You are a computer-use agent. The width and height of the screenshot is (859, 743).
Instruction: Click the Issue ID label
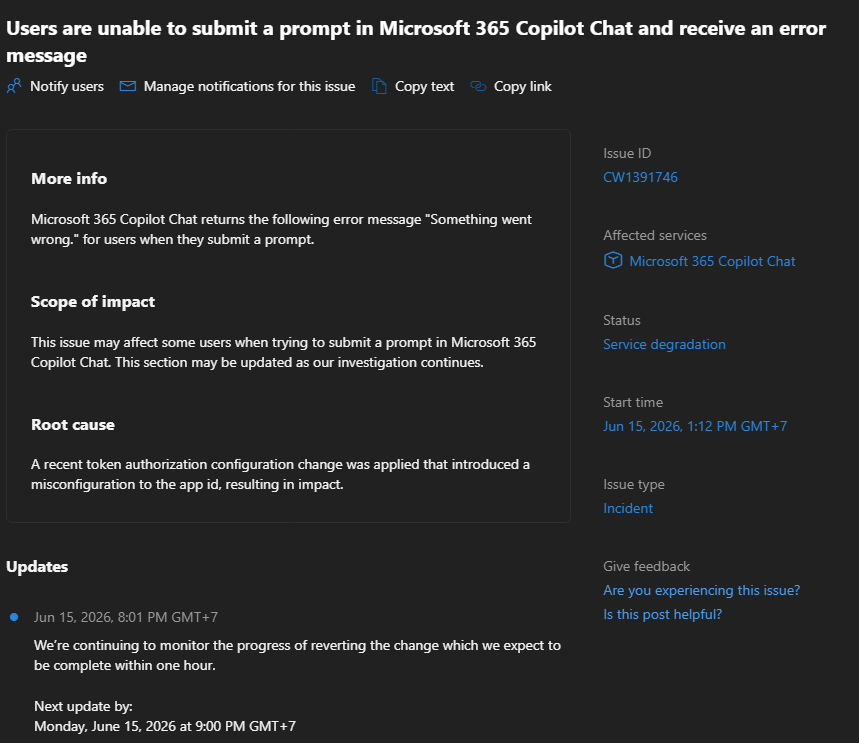627,153
